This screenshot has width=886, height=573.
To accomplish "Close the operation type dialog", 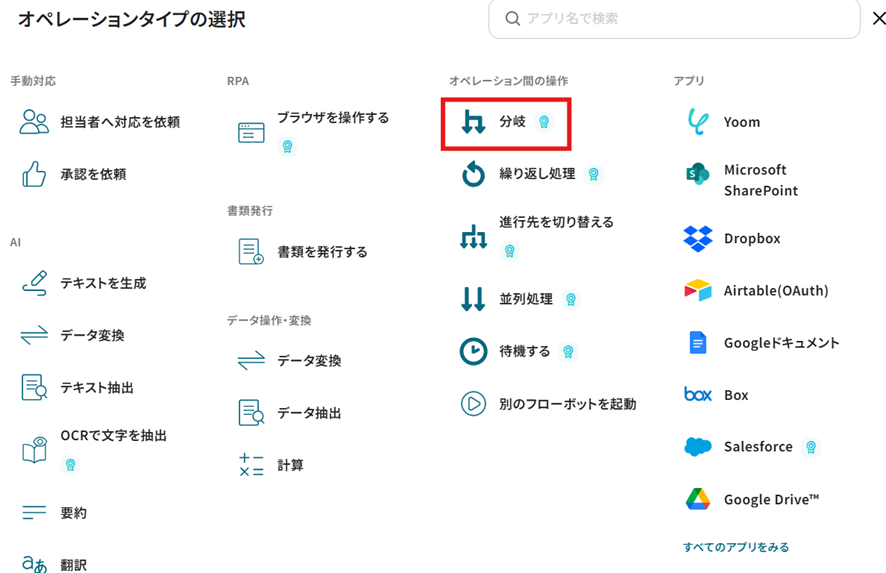I will [x=878, y=19].
